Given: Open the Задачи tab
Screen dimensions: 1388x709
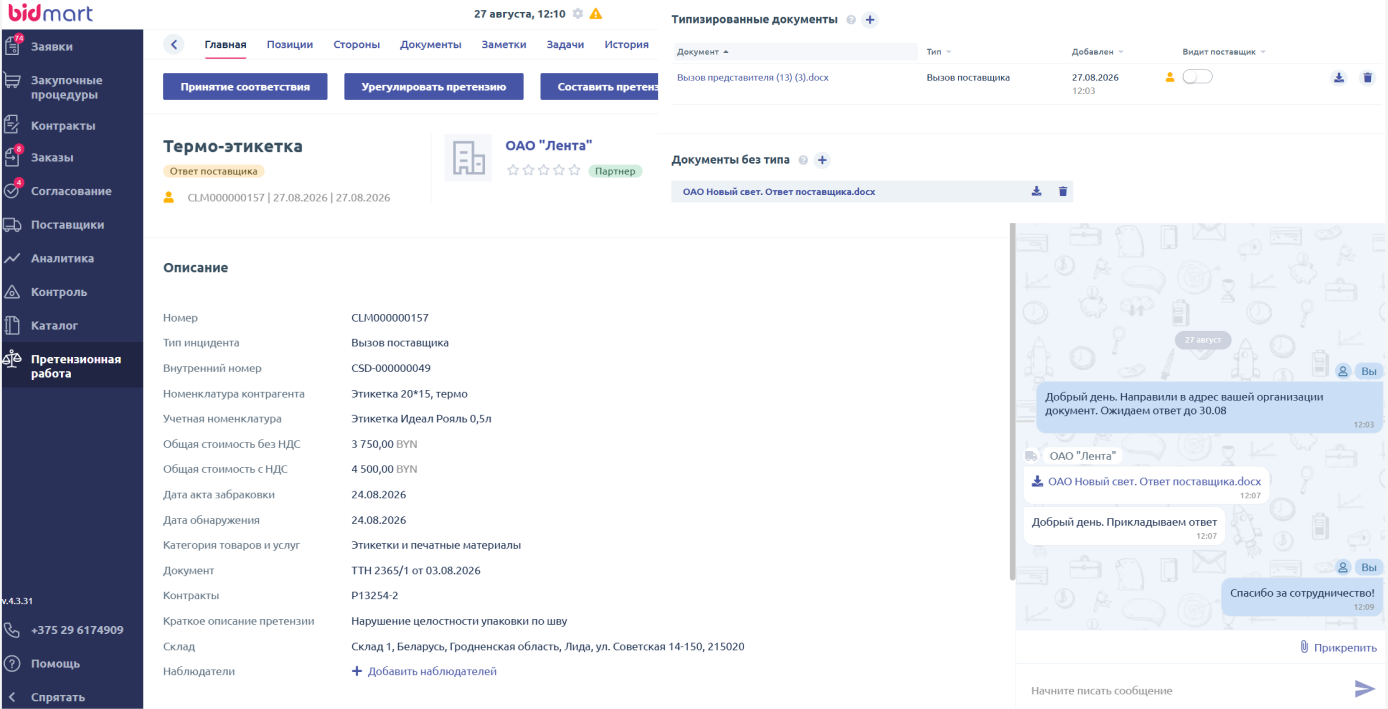Looking at the screenshot, I should (565, 44).
